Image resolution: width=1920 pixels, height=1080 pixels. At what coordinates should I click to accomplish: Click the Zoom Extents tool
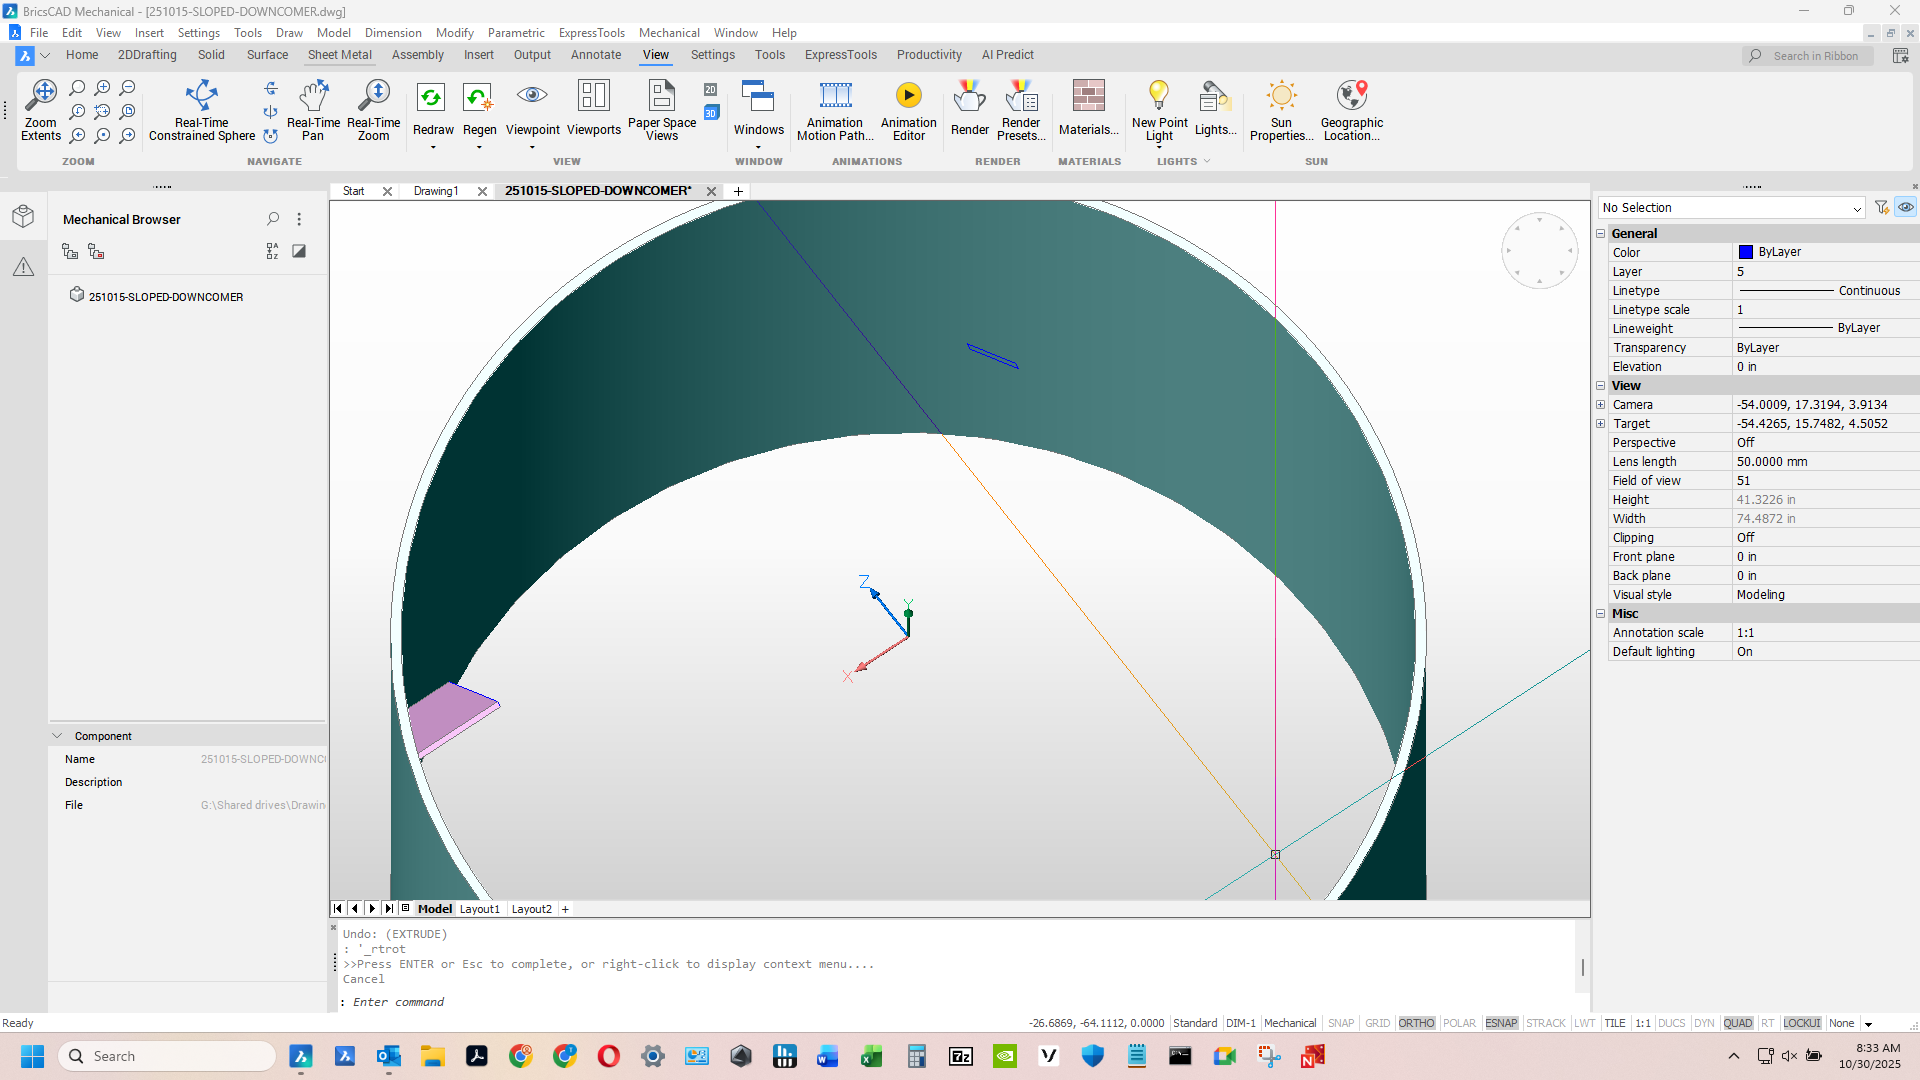[x=41, y=110]
